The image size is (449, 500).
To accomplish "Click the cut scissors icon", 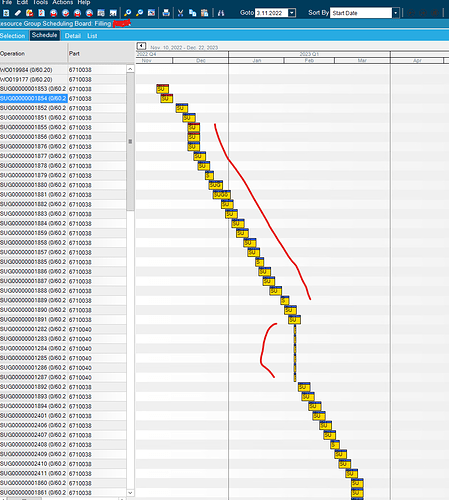I will point(180,13).
